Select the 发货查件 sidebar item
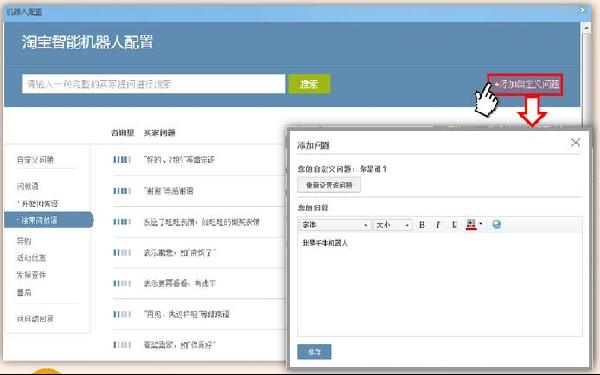600x375 pixels. point(31,275)
